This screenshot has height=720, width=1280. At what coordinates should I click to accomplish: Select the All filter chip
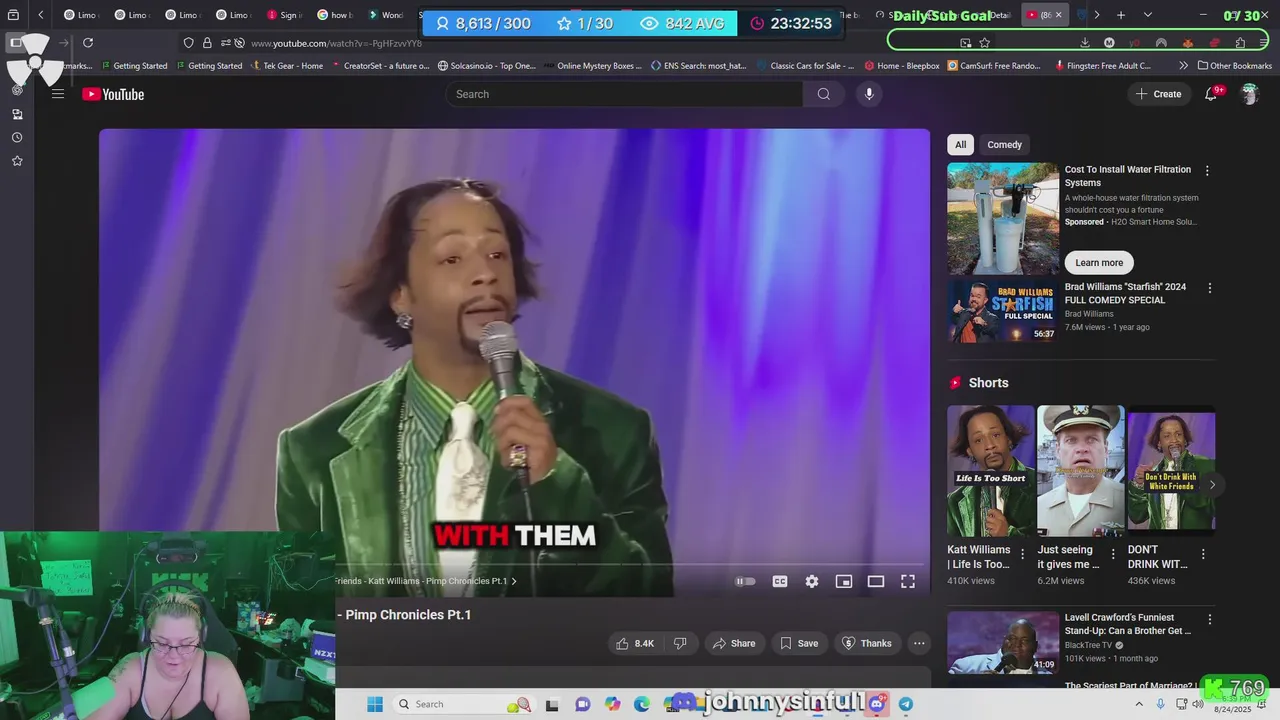(x=960, y=145)
